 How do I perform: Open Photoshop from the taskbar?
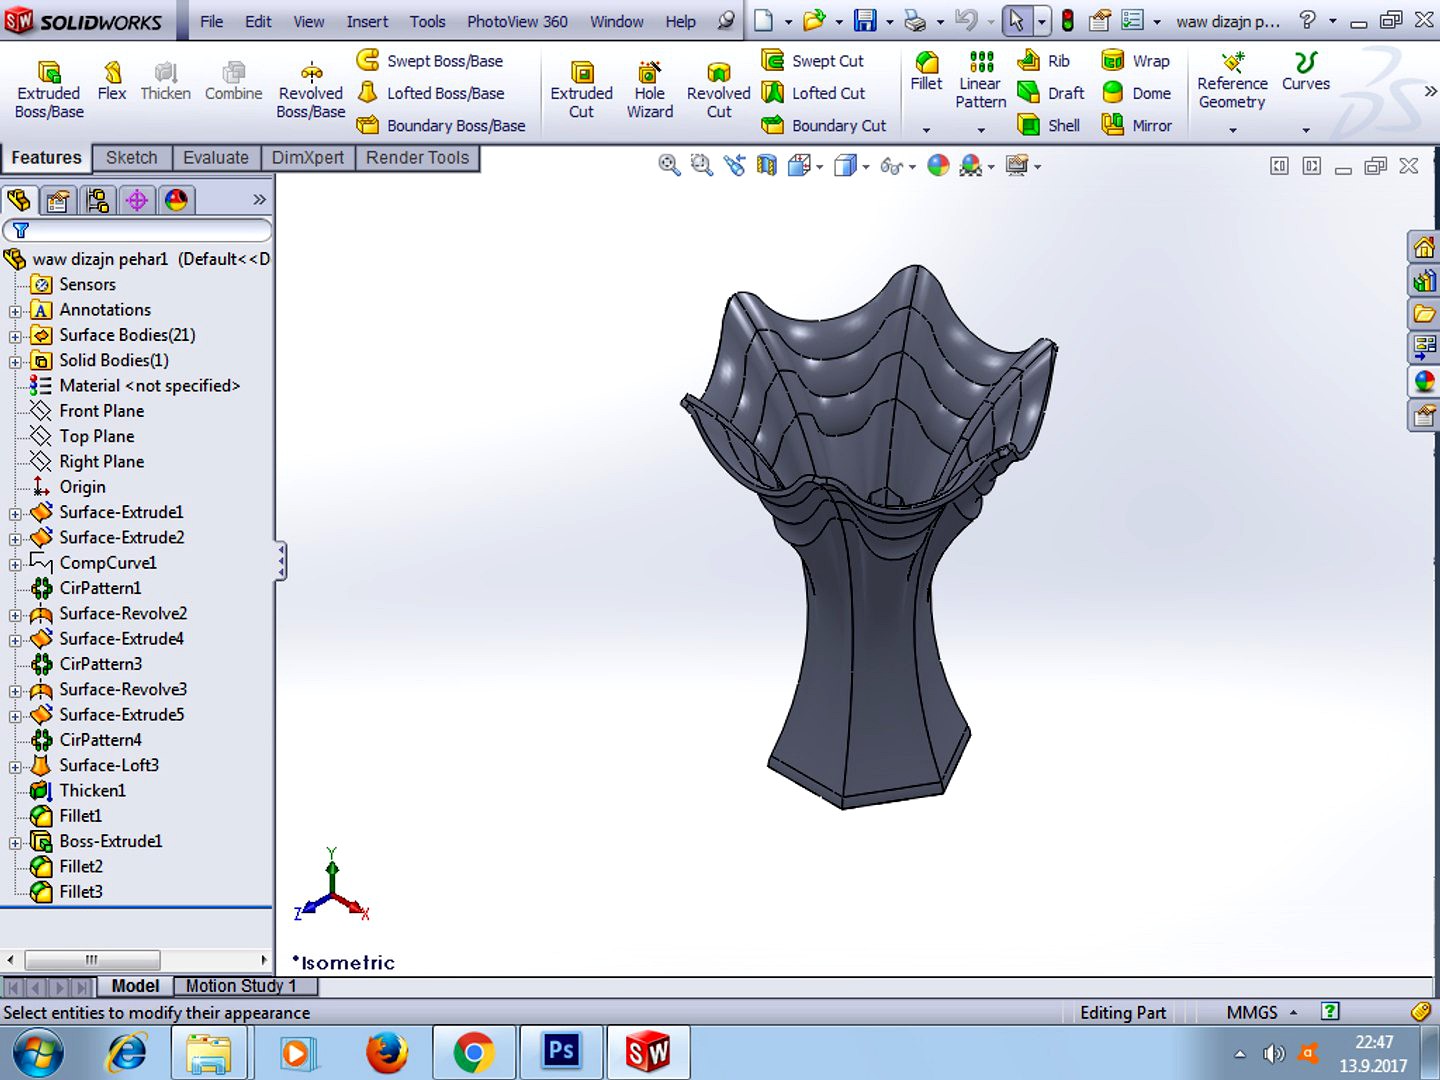point(561,1052)
